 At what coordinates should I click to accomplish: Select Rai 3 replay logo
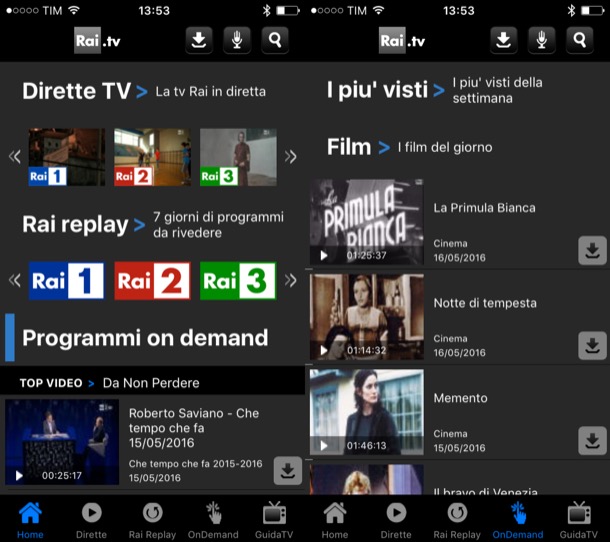(238, 281)
